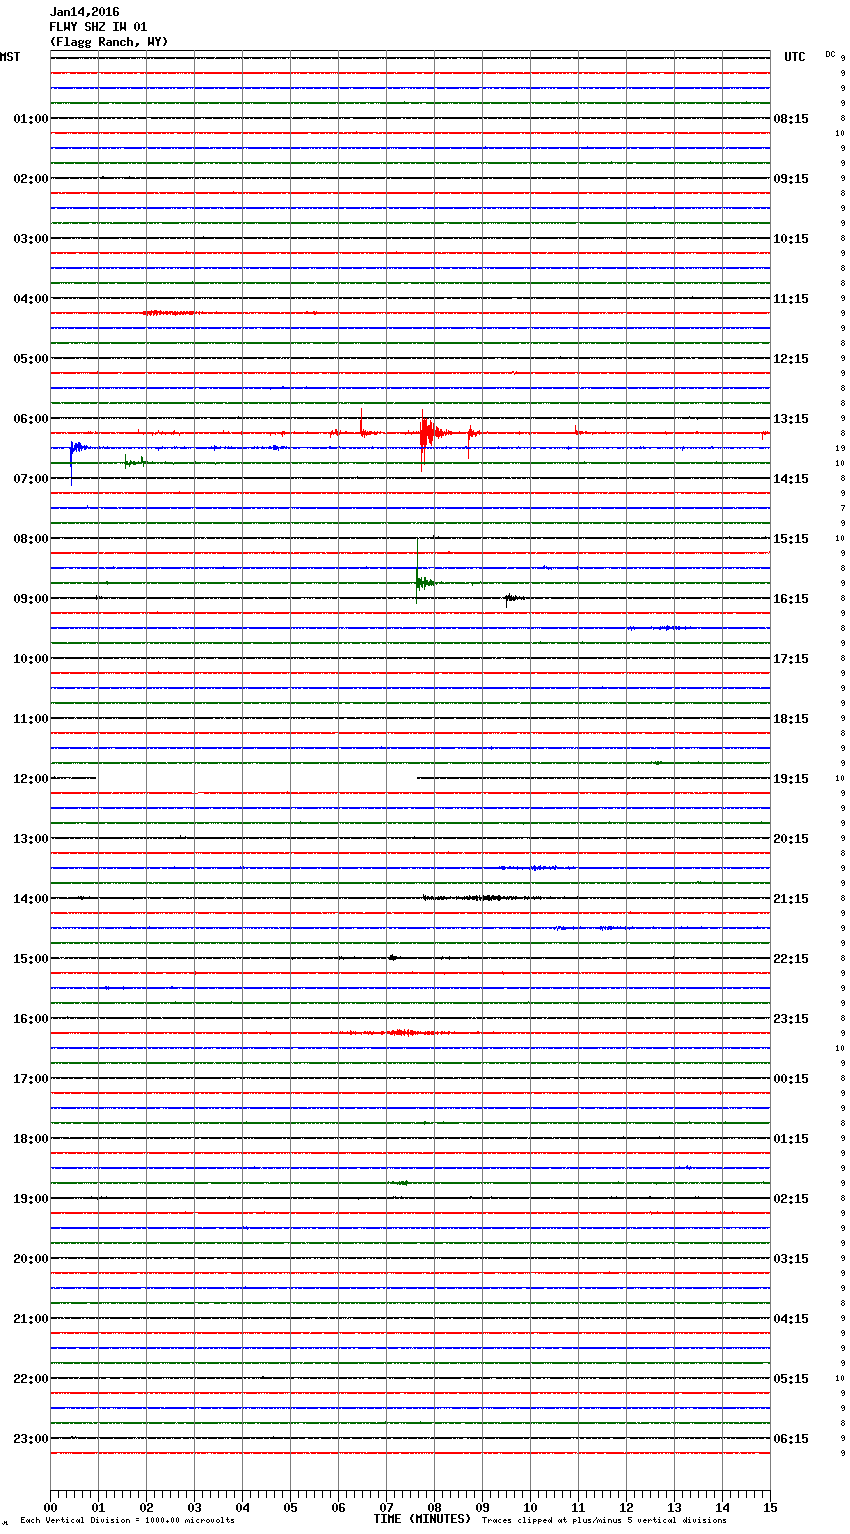Viewport: 850px width, 1534px height.
Task: Click the DC value 7 in right column
Action: coord(842,508)
